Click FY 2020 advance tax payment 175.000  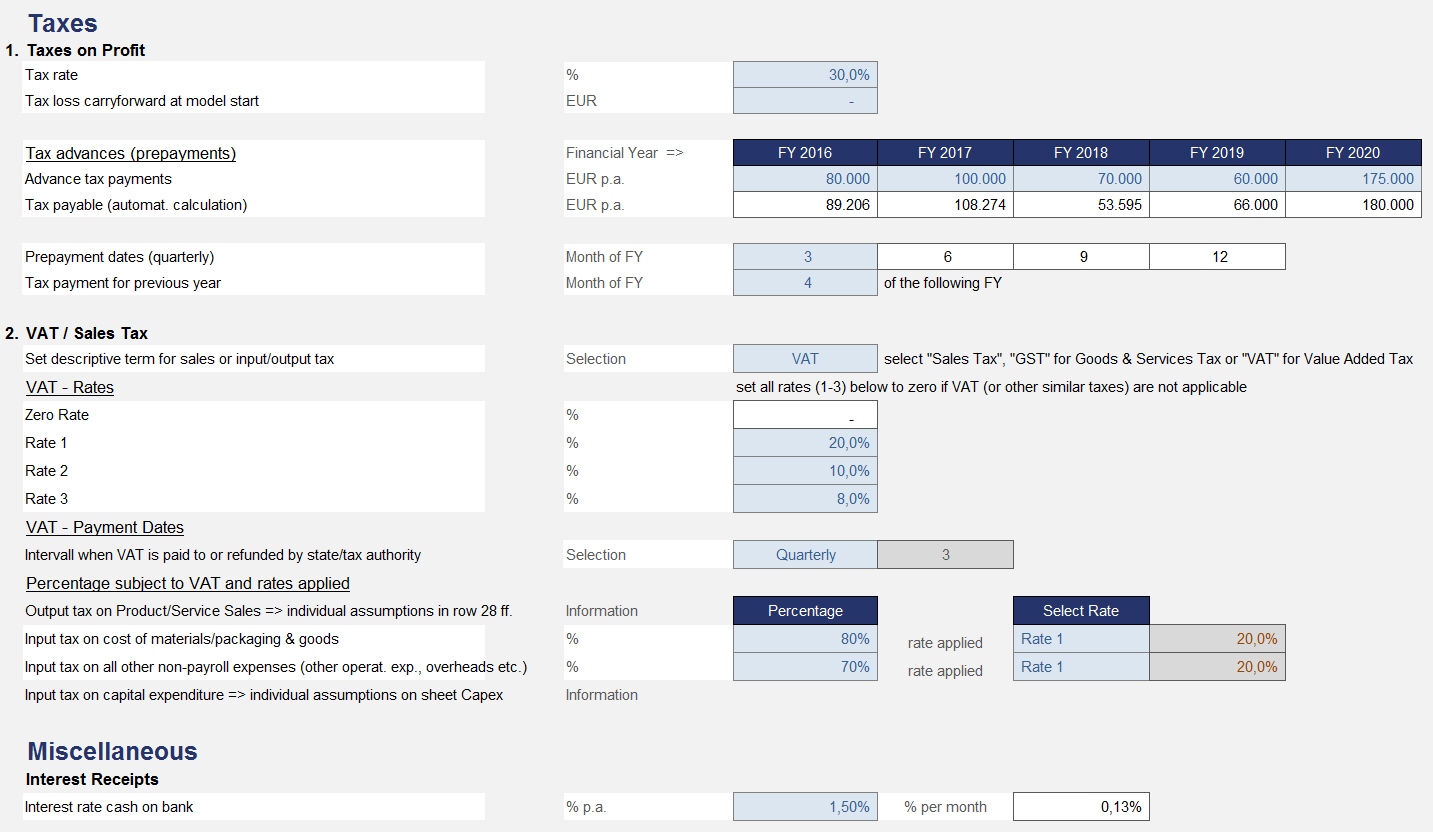tap(1353, 179)
